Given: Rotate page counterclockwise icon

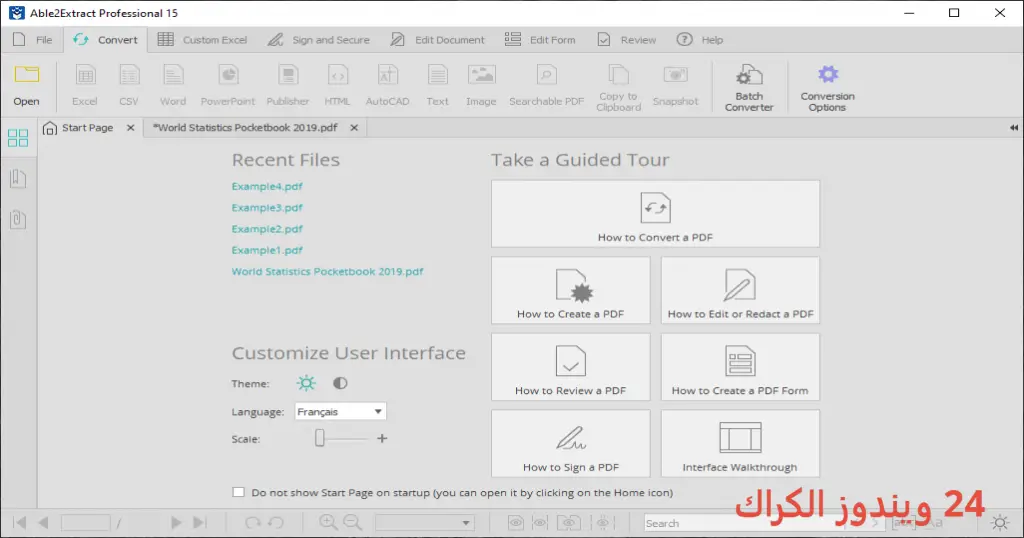Looking at the screenshot, I should (276, 522).
